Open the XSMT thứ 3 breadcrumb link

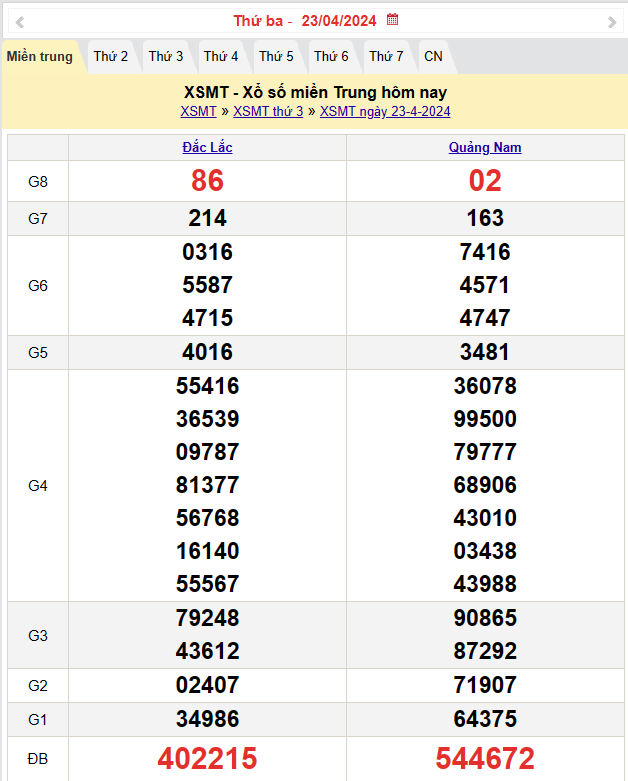tap(268, 111)
